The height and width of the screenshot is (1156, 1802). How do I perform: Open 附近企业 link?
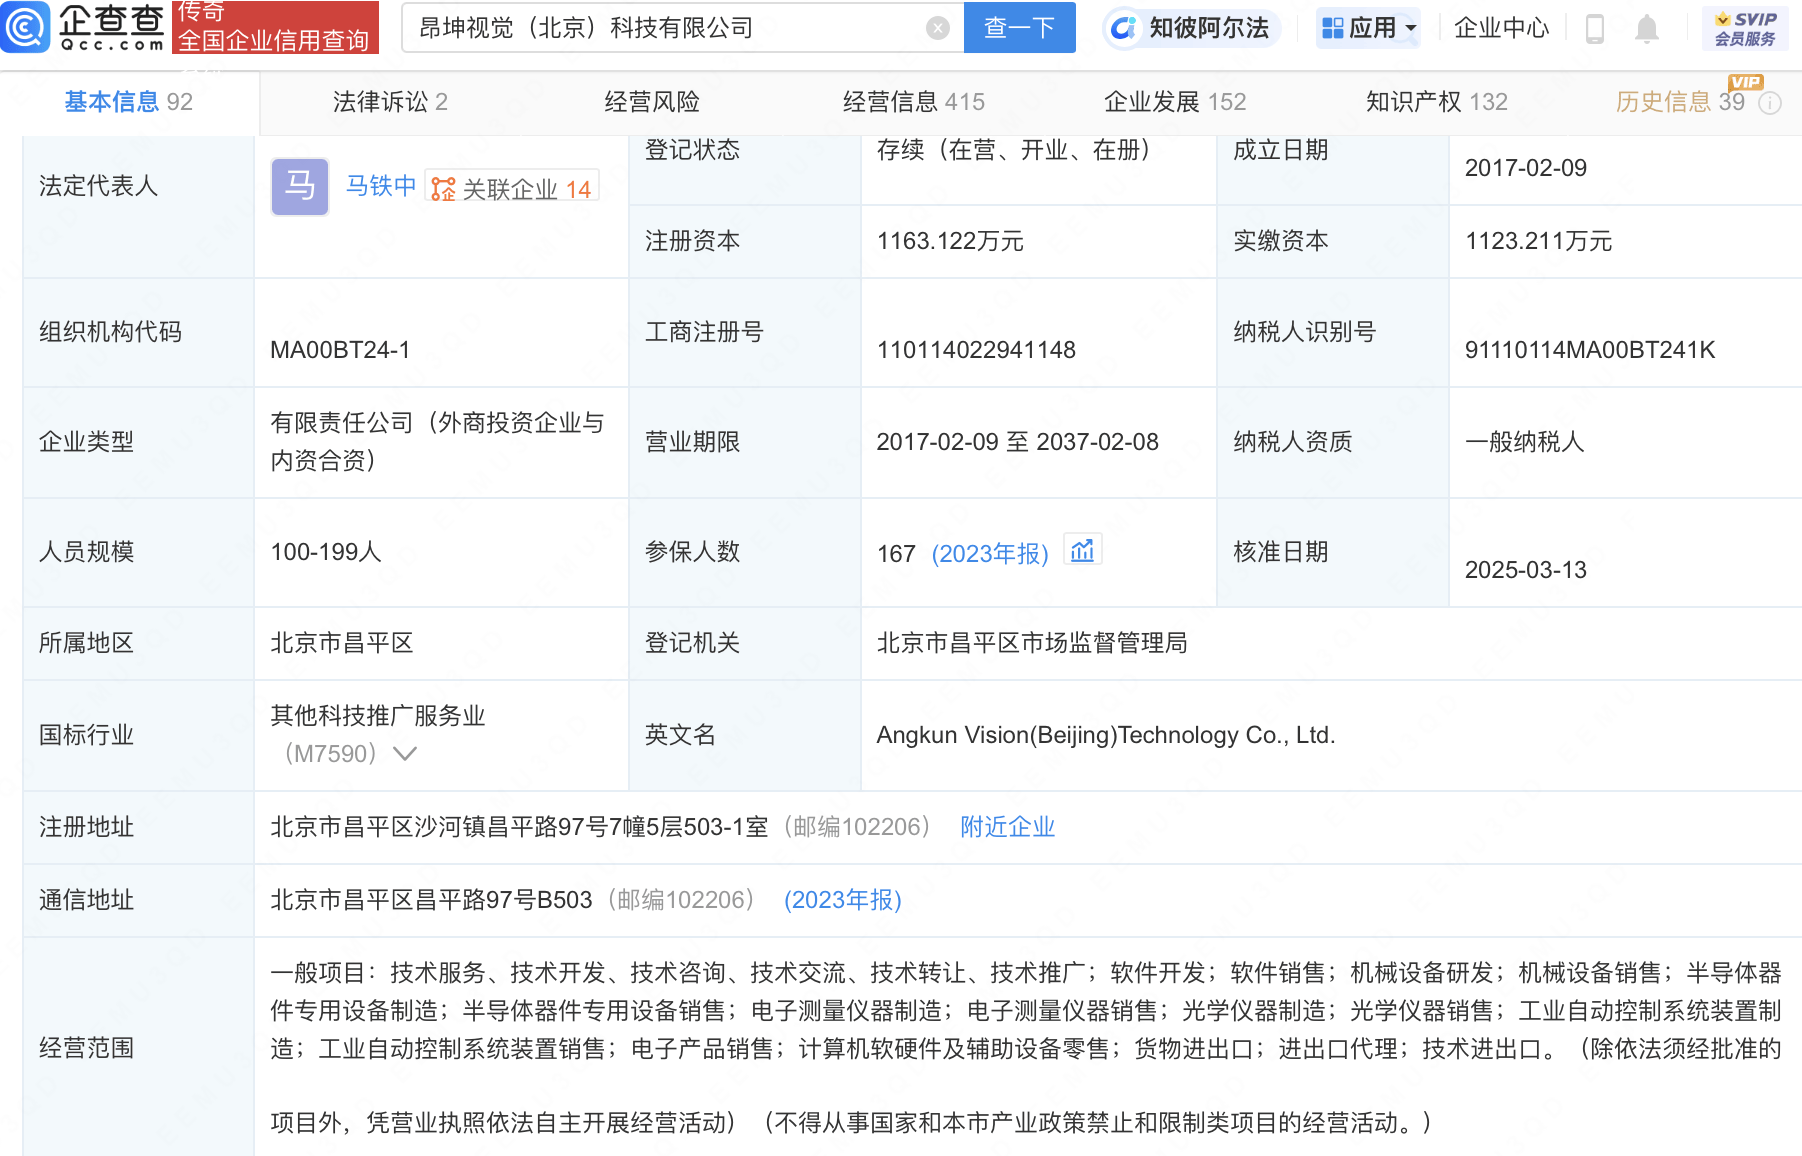[1008, 827]
